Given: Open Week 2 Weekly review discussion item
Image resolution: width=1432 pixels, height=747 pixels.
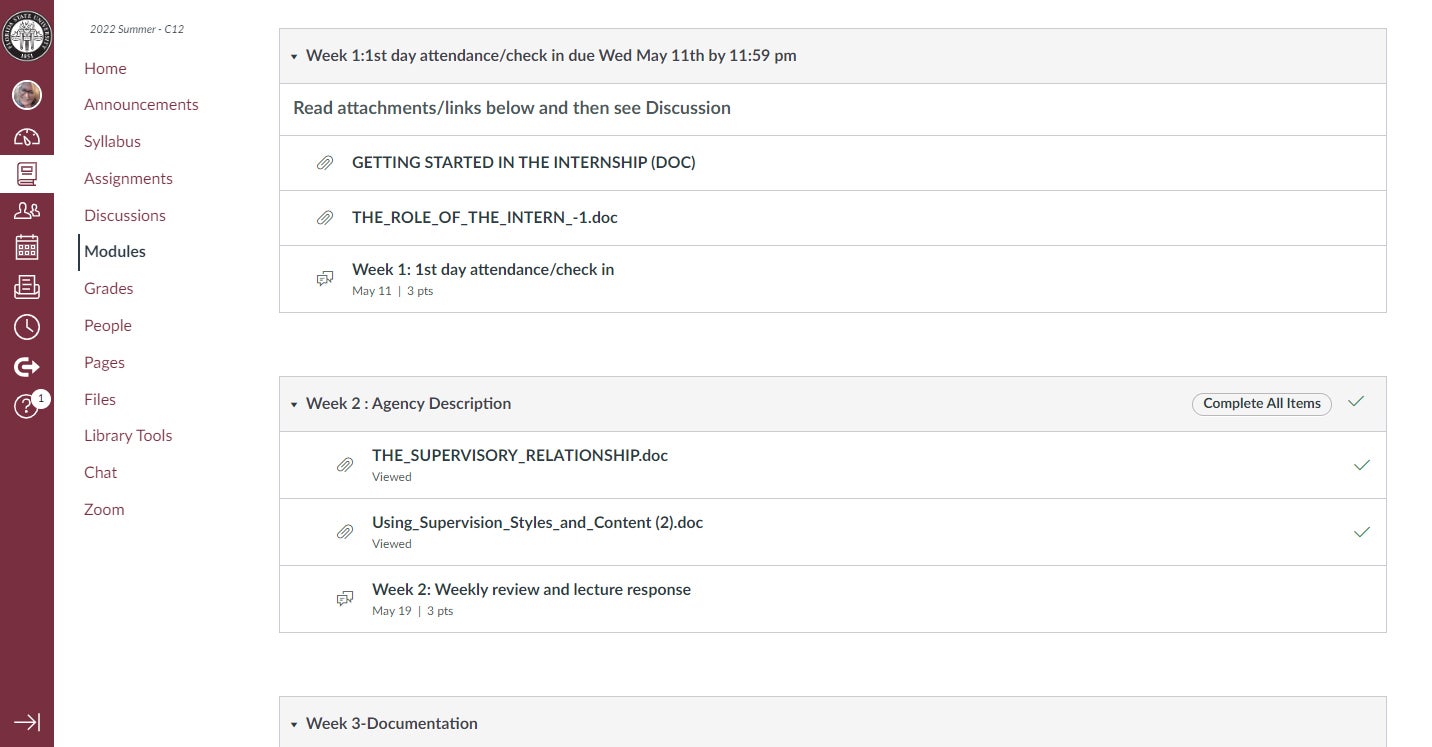Looking at the screenshot, I should click(x=531, y=589).
